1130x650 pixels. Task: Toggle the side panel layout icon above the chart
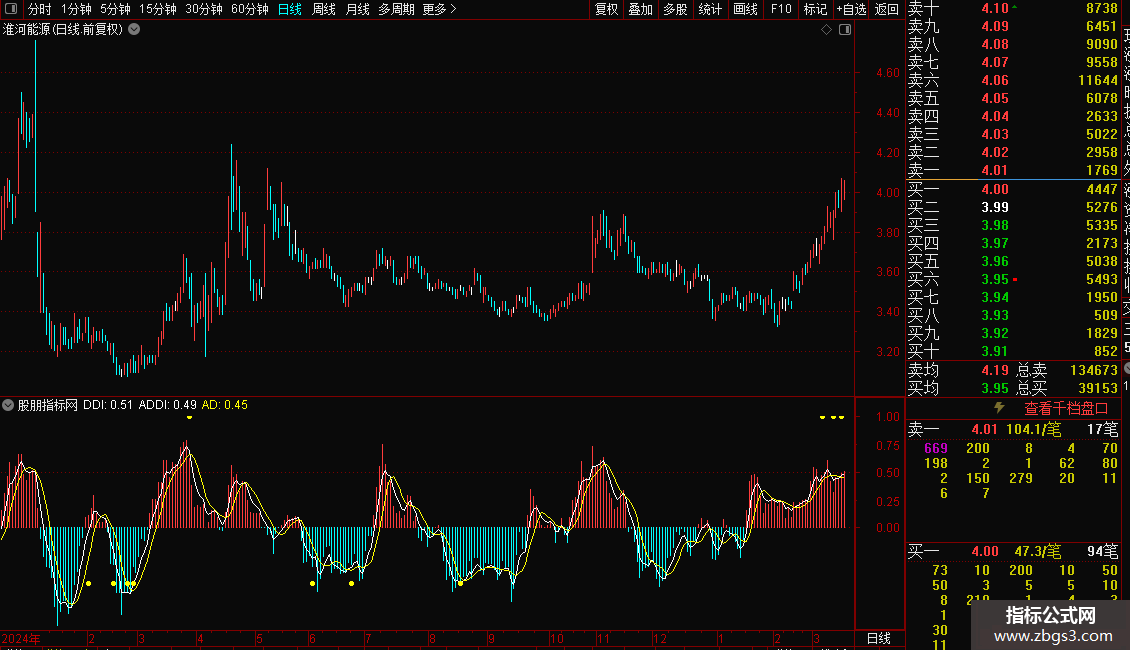[x=845, y=30]
